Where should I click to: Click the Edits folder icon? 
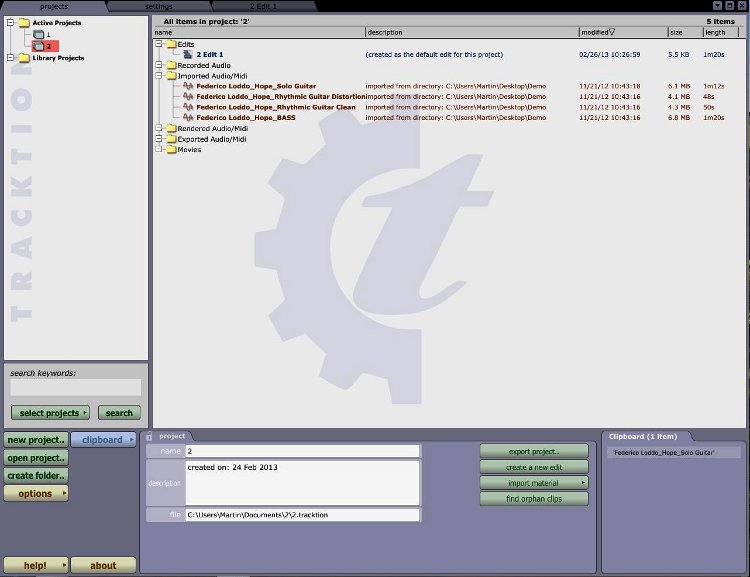point(172,44)
